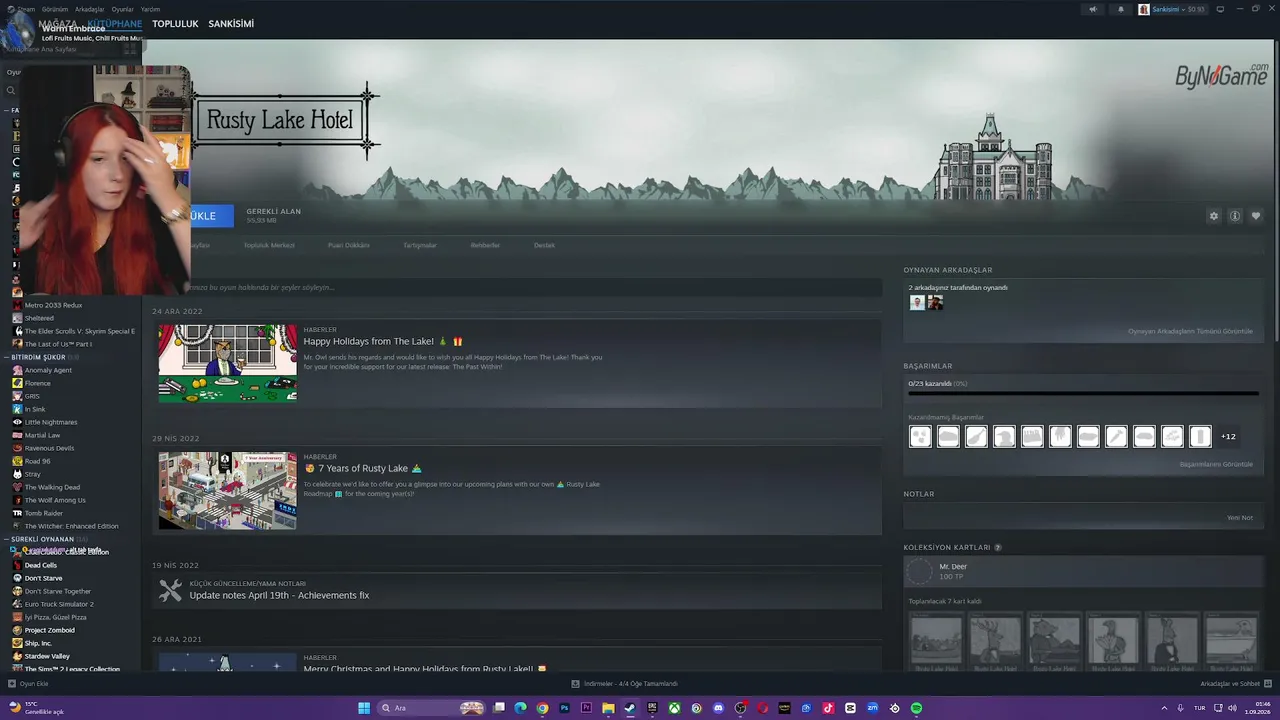The width and height of the screenshot is (1280, 720).
Task: Open the Arkadaşlar menu
Action: pos(89,9)
